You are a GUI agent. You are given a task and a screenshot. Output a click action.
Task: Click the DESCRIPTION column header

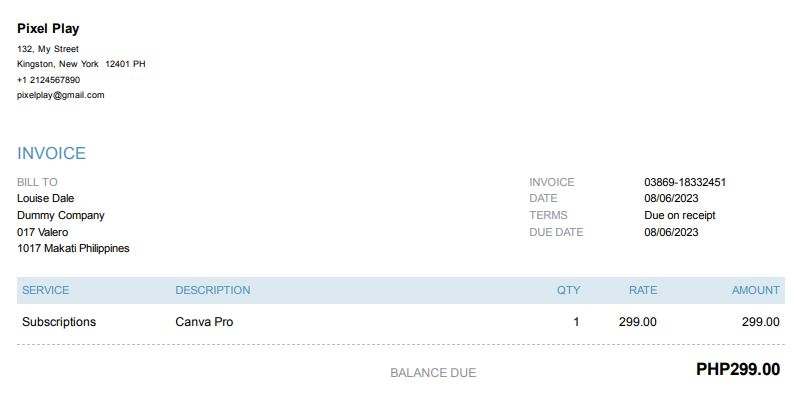pos(212,290)
